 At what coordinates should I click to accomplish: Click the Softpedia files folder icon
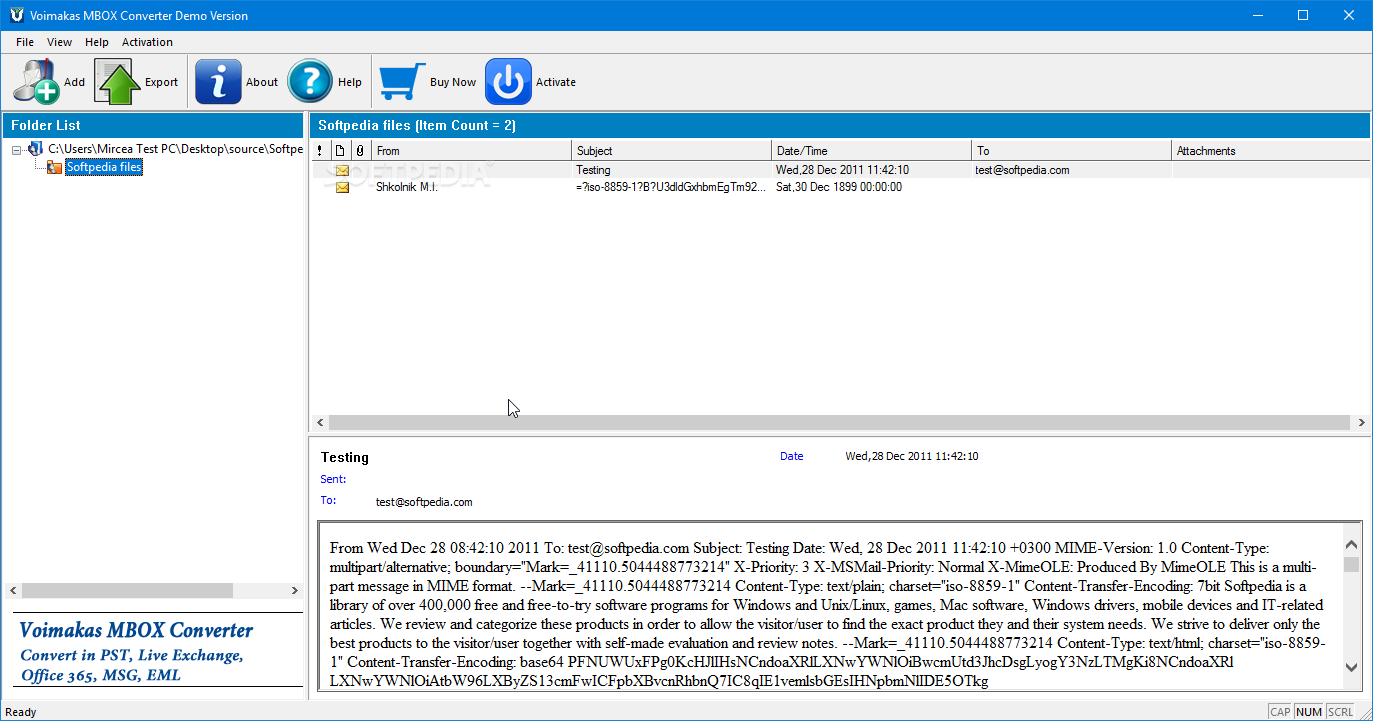pos(54,167)
